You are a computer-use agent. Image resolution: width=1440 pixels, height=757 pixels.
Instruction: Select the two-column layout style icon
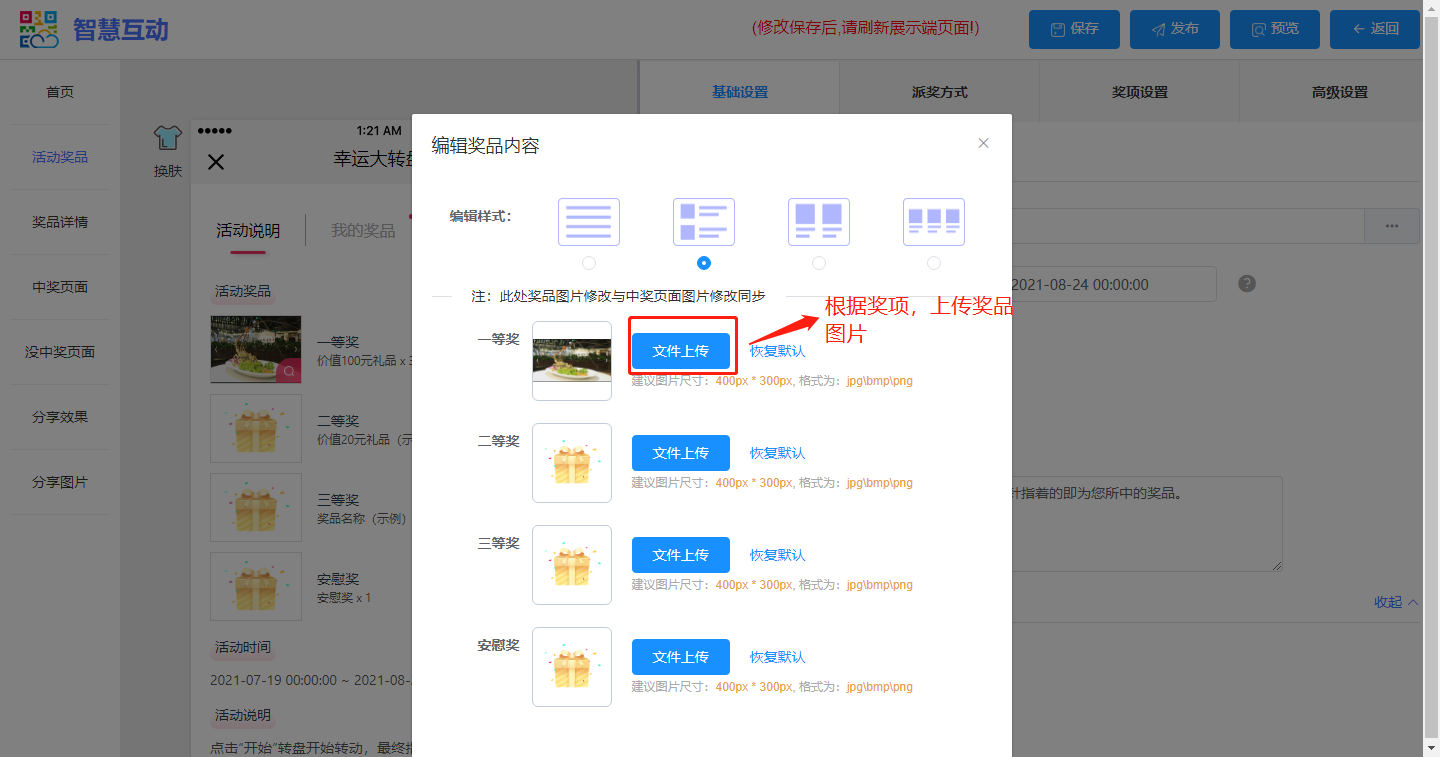tap(818, 221)
